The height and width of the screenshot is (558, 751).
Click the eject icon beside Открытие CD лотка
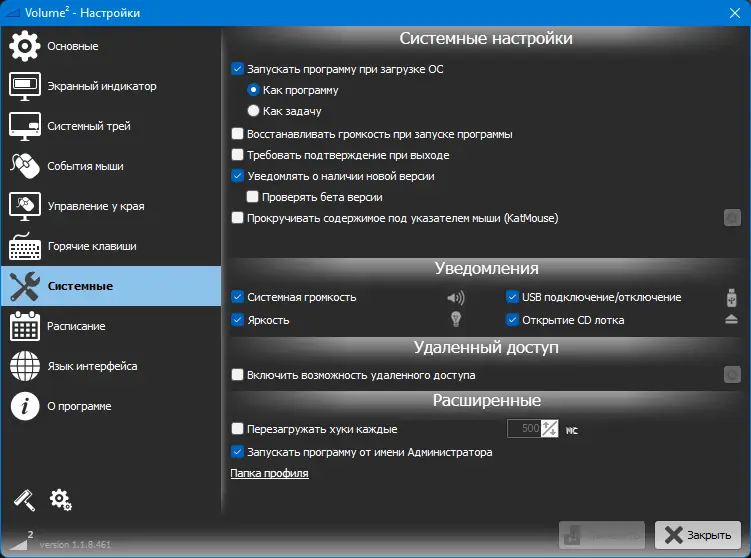click(x=731, y=319)
